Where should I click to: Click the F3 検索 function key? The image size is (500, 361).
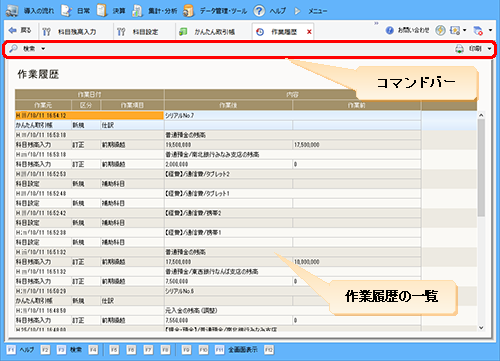69,350
